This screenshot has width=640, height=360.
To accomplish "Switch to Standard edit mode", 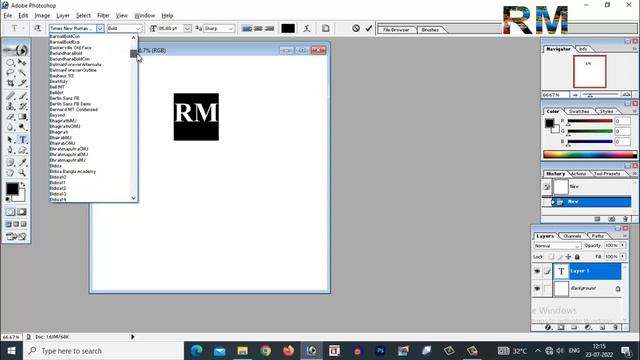I will pos(10,212).
